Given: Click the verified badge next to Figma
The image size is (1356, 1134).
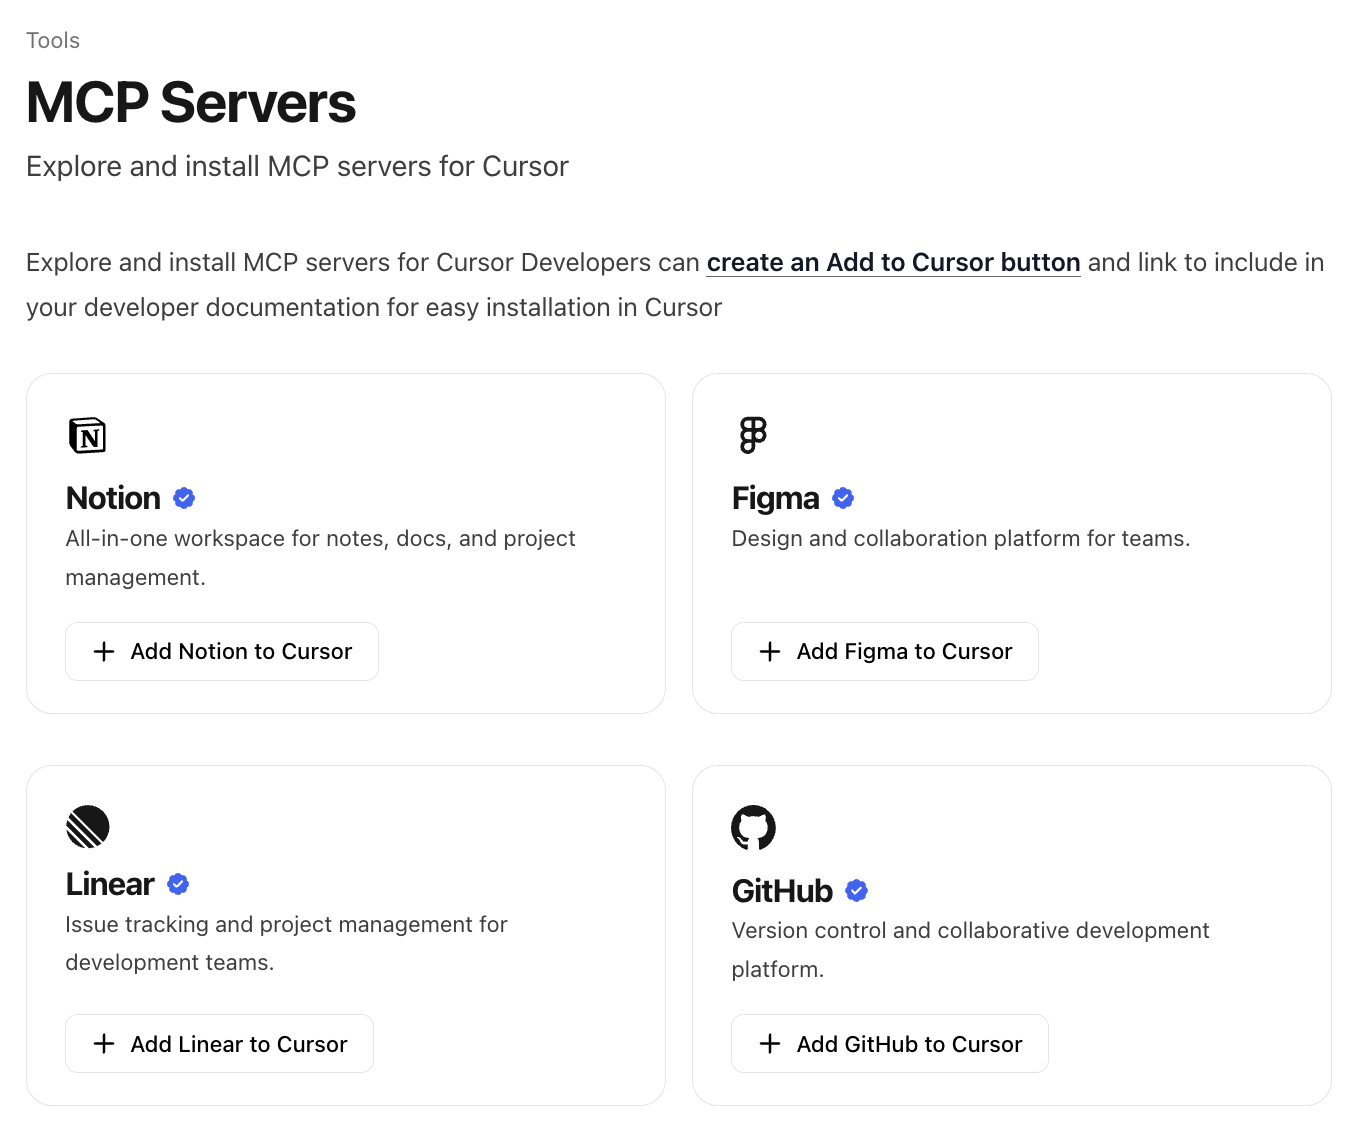Looking at the screenshot, I should (843, 498).
